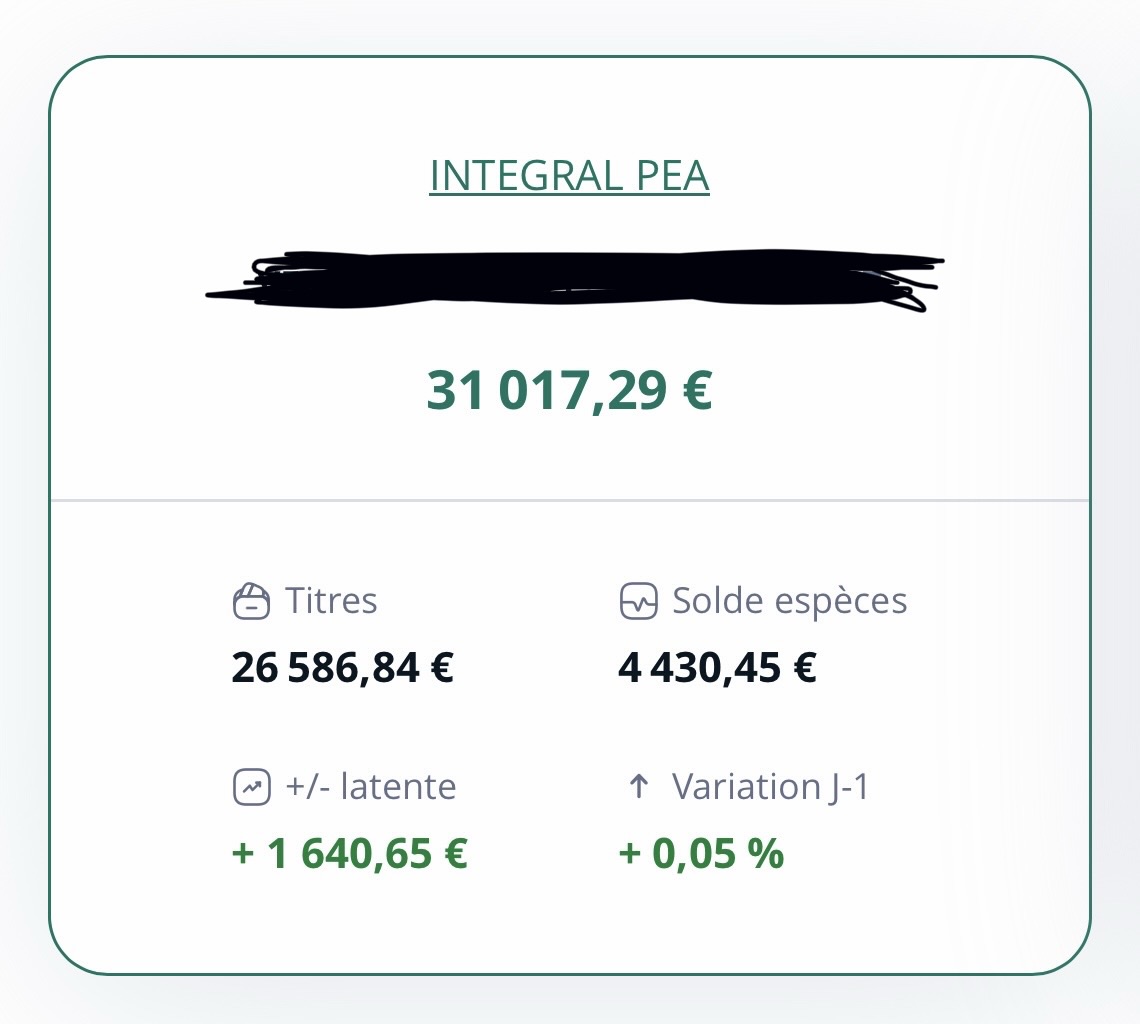Click the Variation J-1 label
Image resolution: width=1140 pixels, height=1024 pixels.
pyautogui.click(x=771, y=787)
